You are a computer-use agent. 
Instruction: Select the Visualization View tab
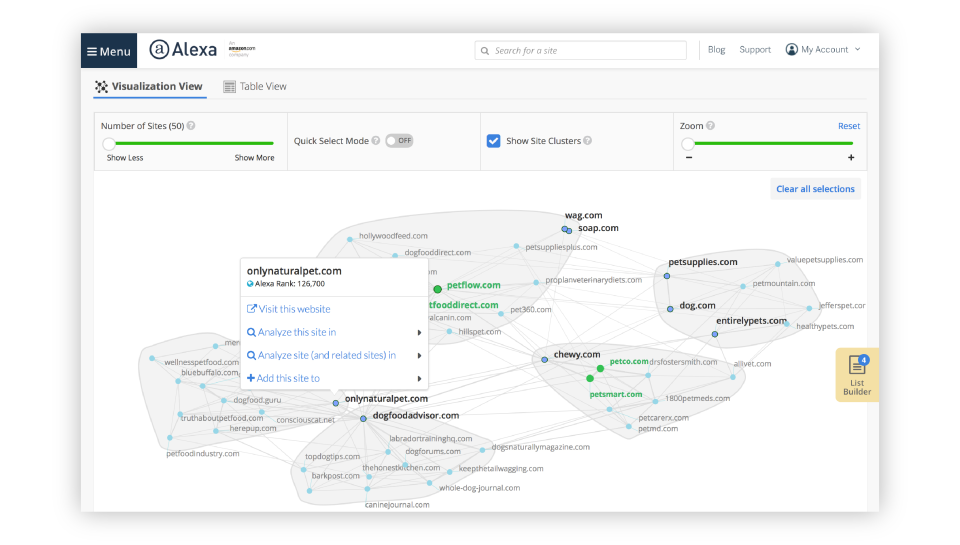click(149, 87)
